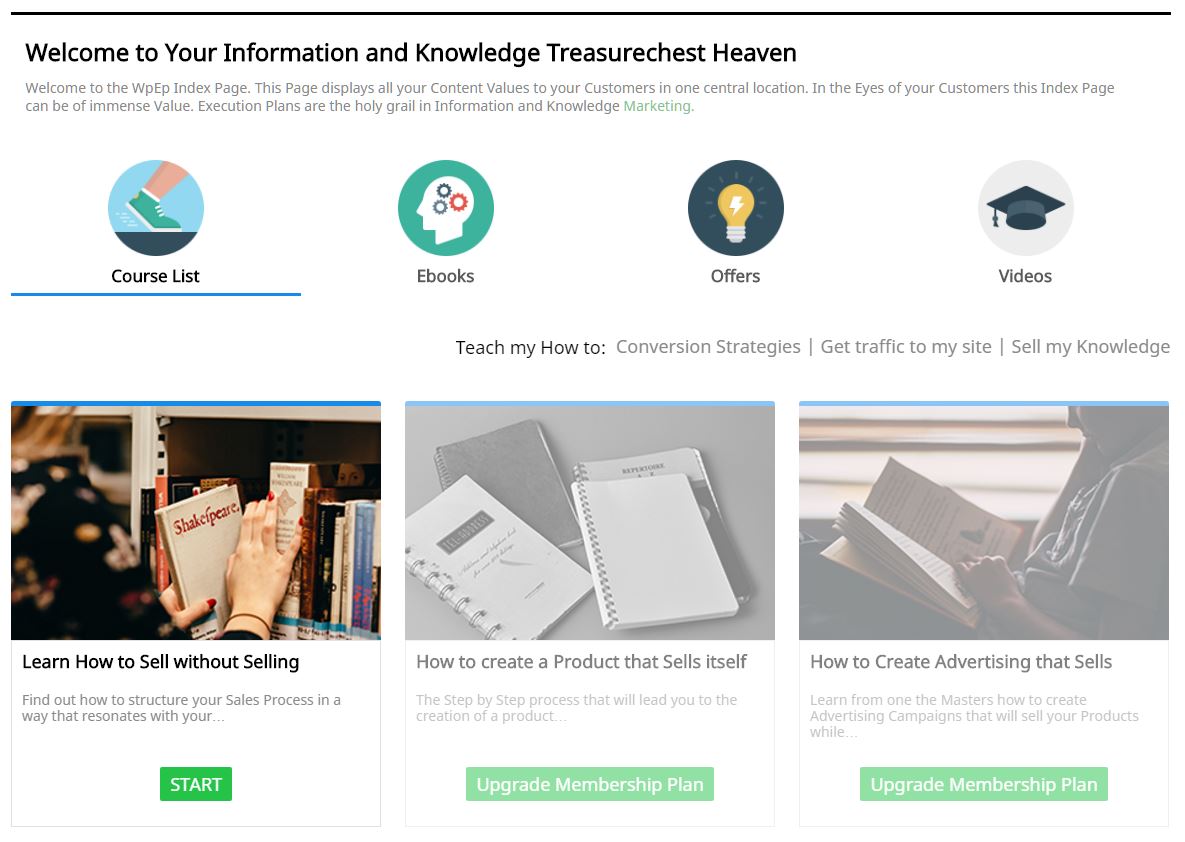Open the Videos graduation cap icon
The width and height of the screenshot is (1185, 842).
tap(1026, 207)
